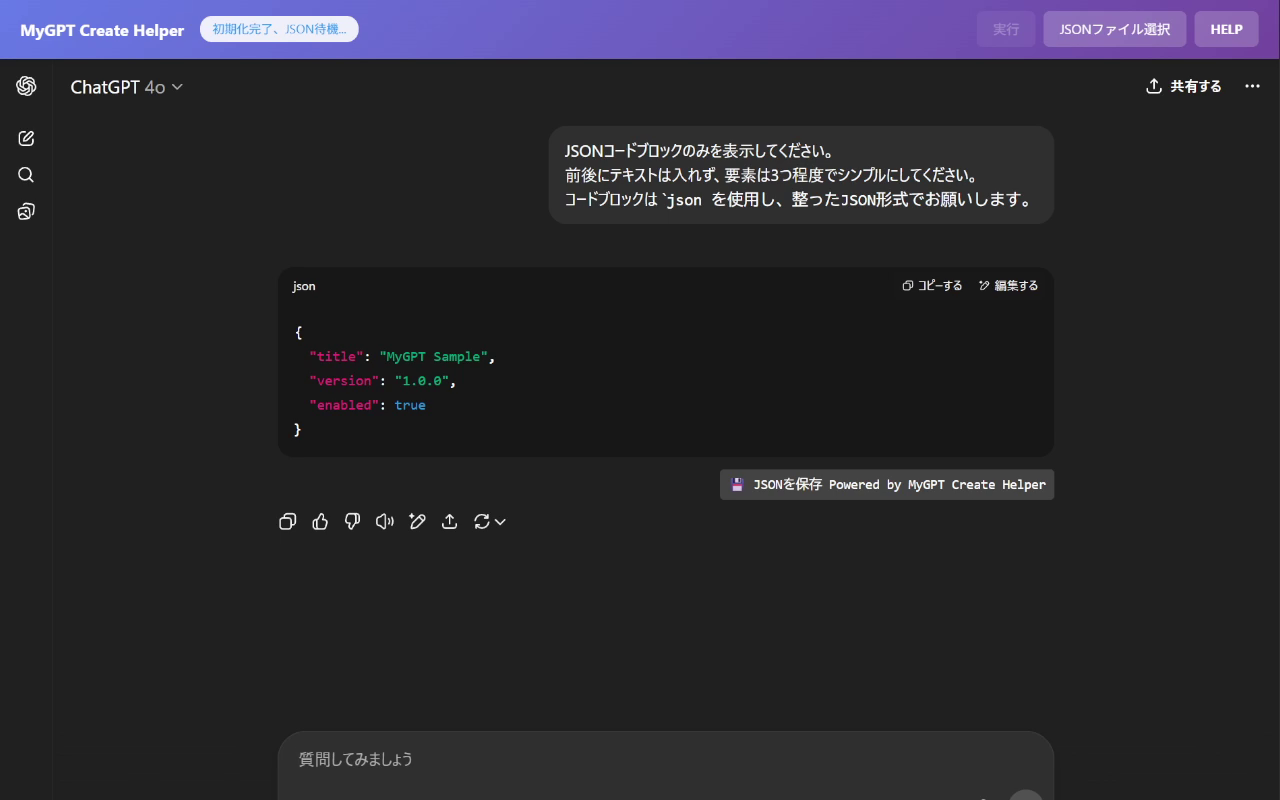Give thumbs up to the response

tap(320, 521)
